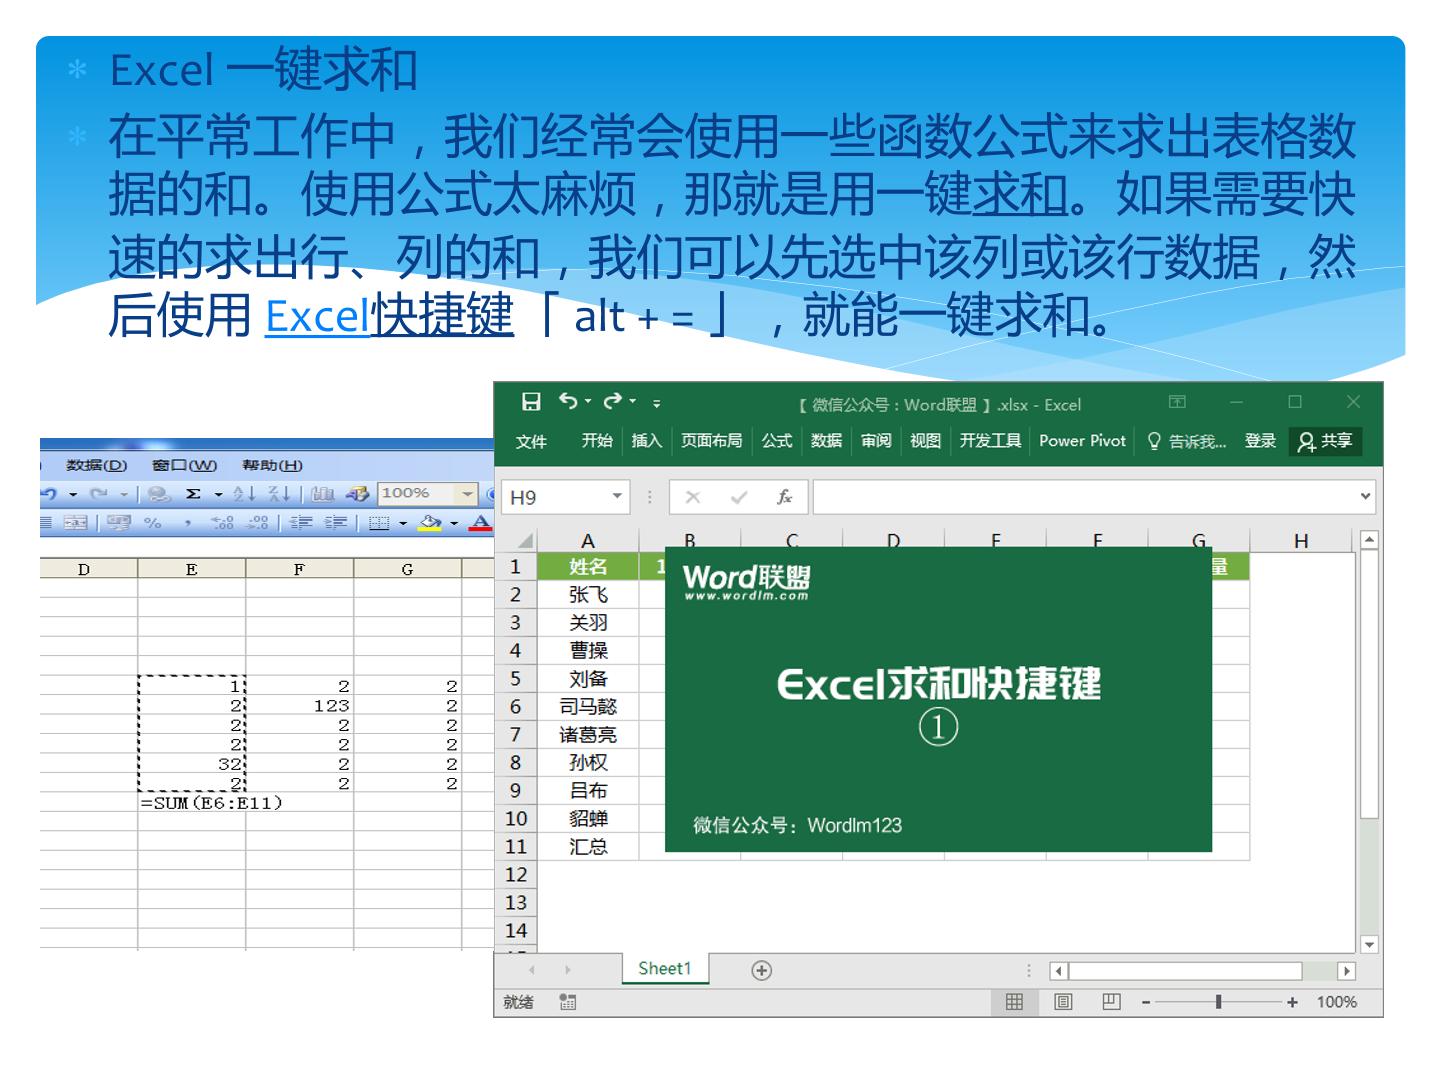Screen dimensions: 1440x1080
Task: Open the Name Box dropdown showing H9
Action: (617, 497)
